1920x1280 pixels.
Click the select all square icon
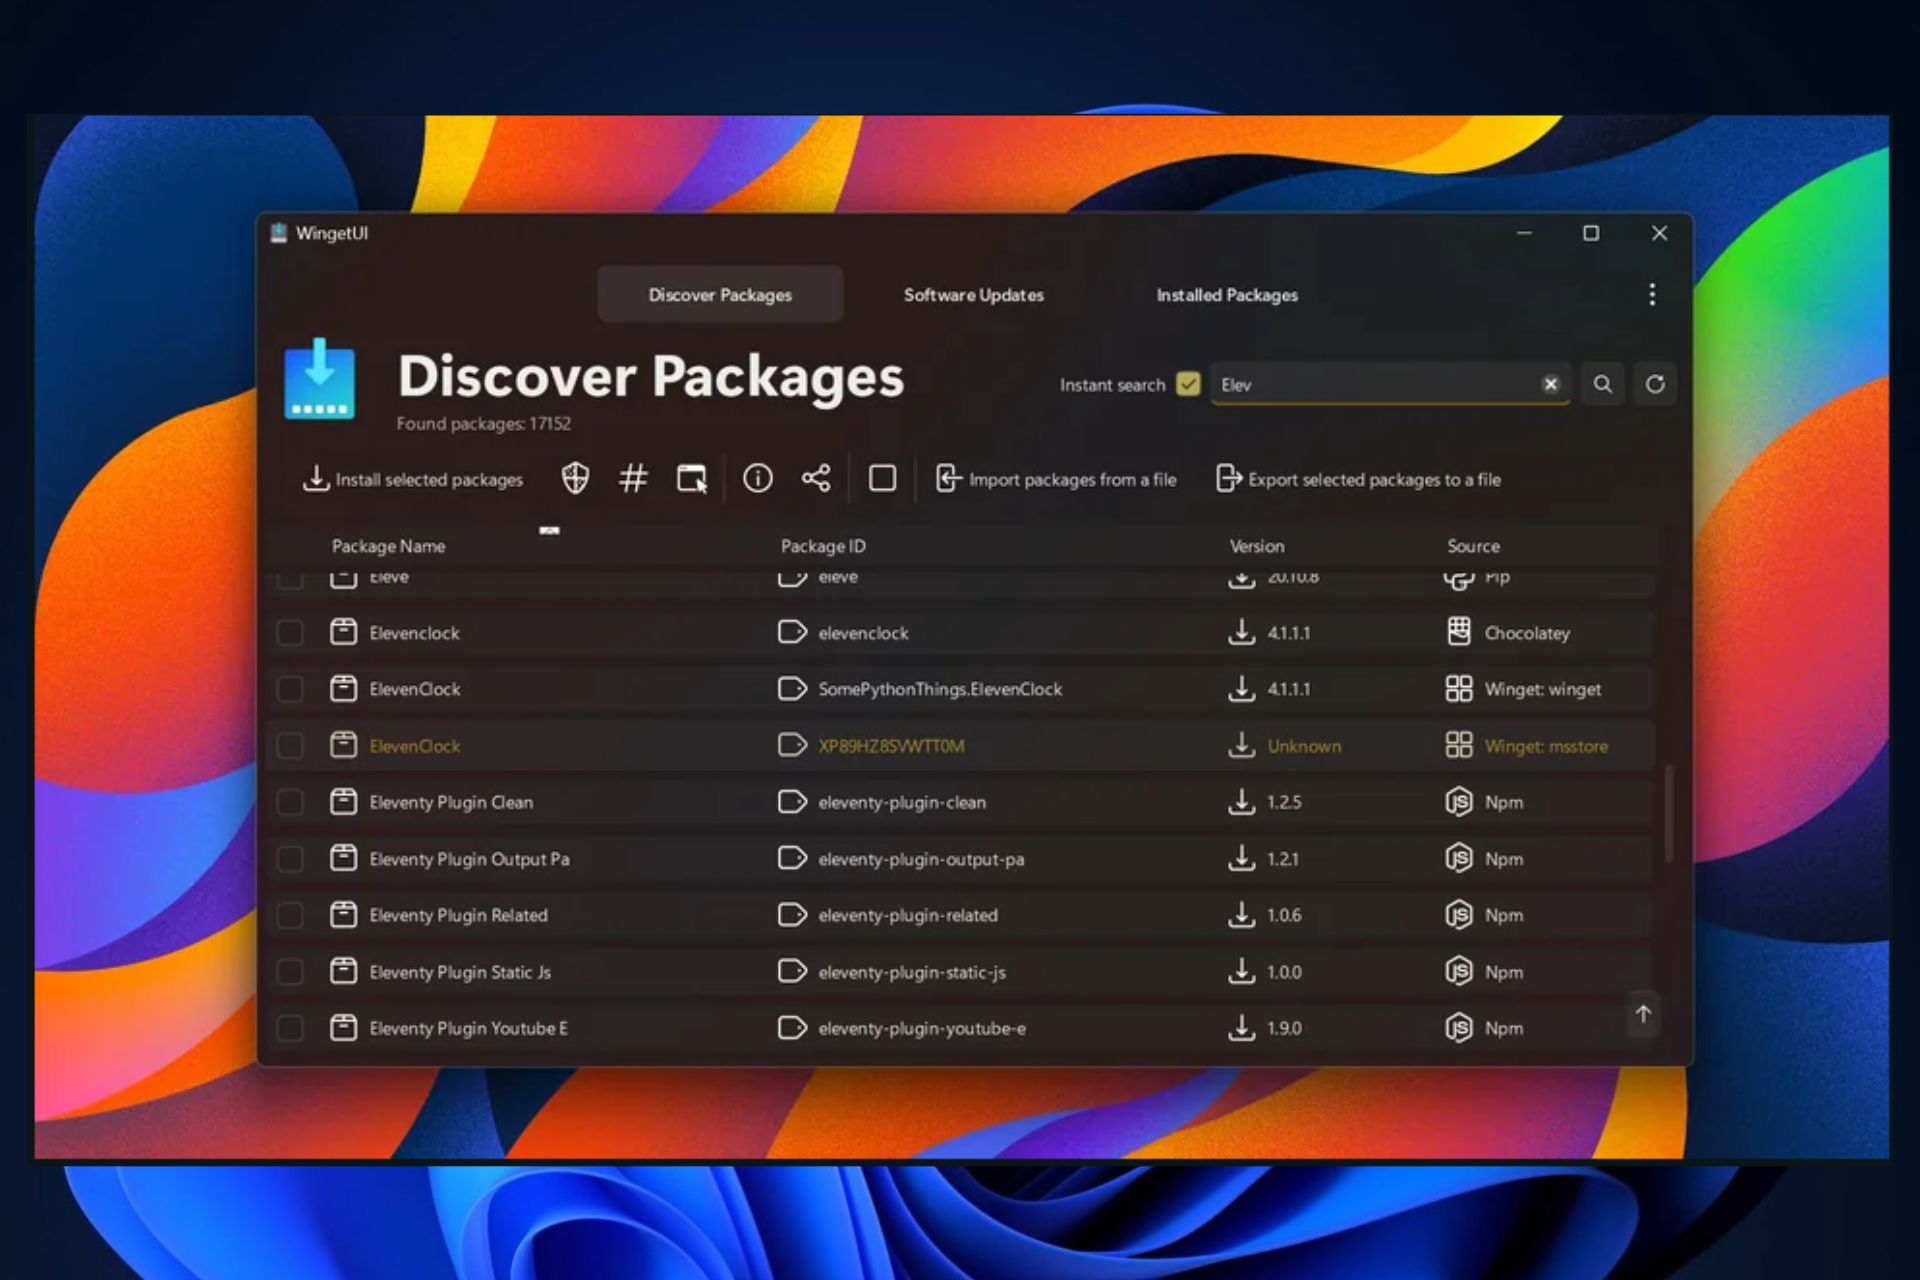point(882,479)
